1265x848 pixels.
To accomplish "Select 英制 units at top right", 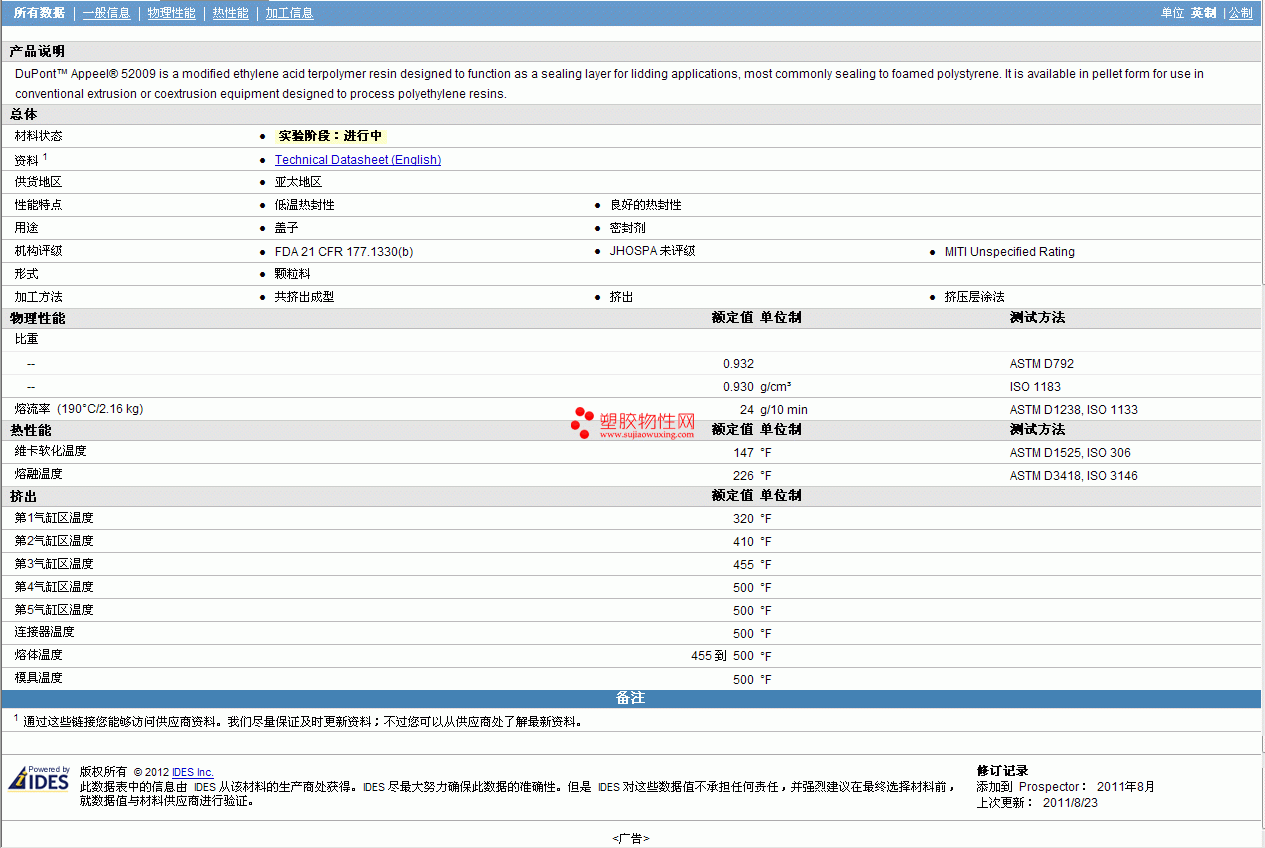I will tap(1203, 13).
